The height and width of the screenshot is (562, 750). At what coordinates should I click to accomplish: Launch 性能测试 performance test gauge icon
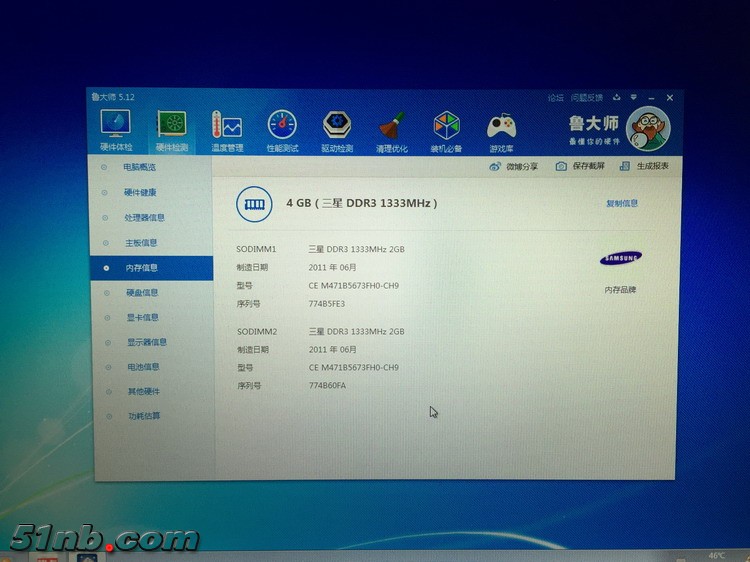[282, 126]
